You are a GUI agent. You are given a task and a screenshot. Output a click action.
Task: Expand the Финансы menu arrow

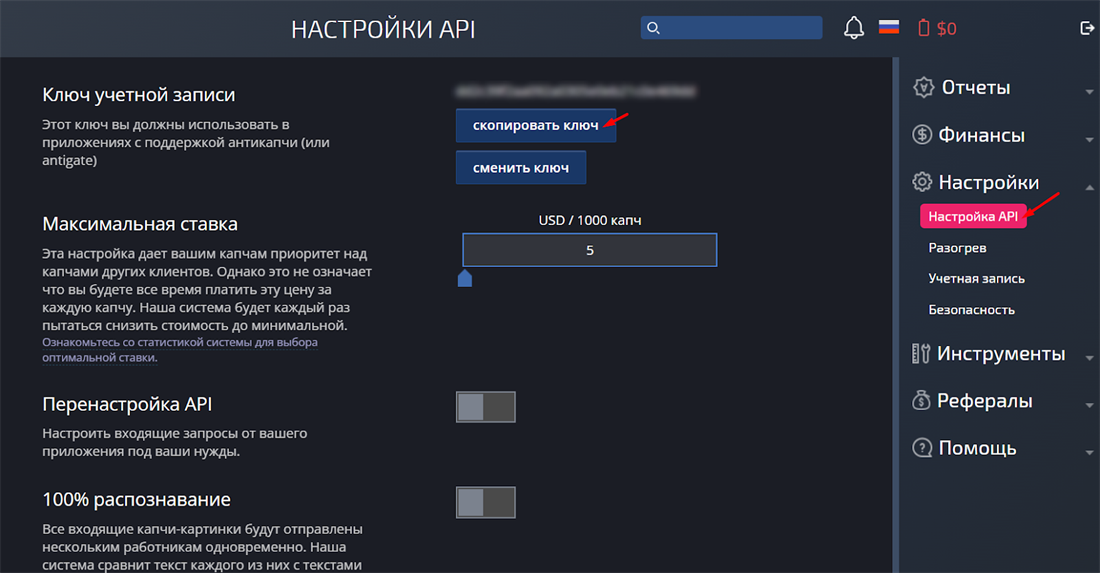point(1089,139)
